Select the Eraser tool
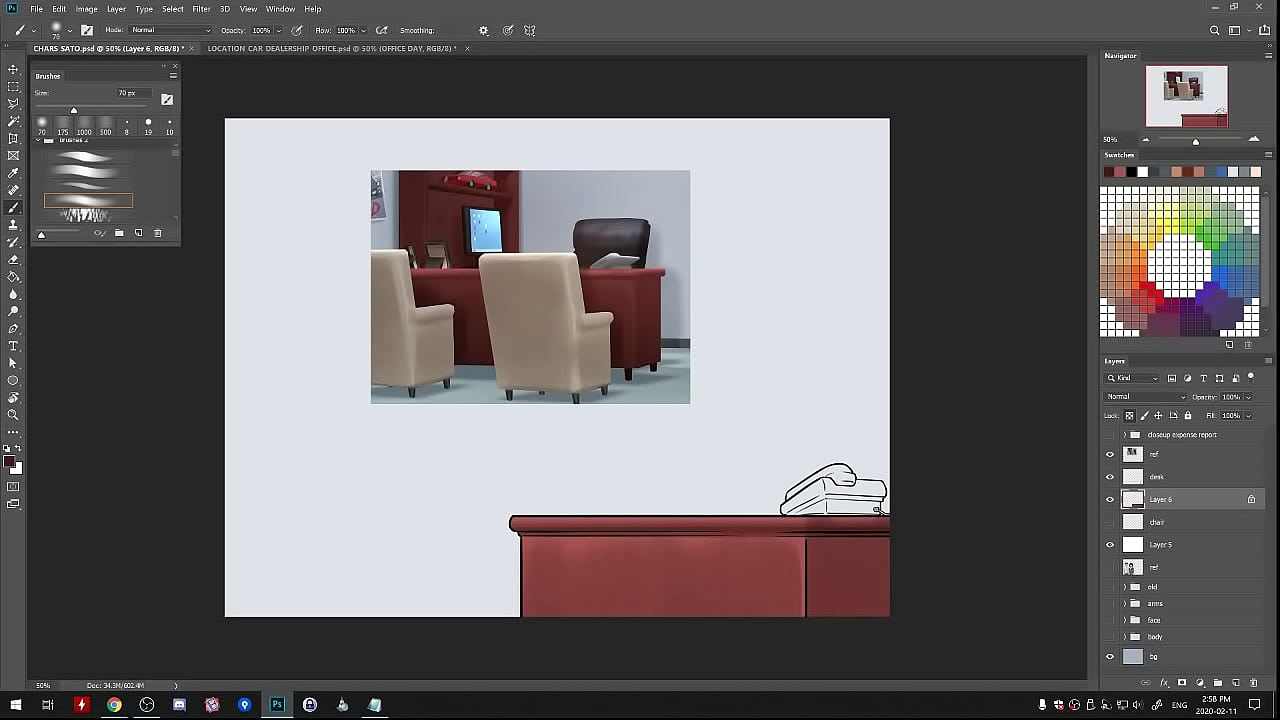Screen dimensions: 1280x720 point(13,259)
